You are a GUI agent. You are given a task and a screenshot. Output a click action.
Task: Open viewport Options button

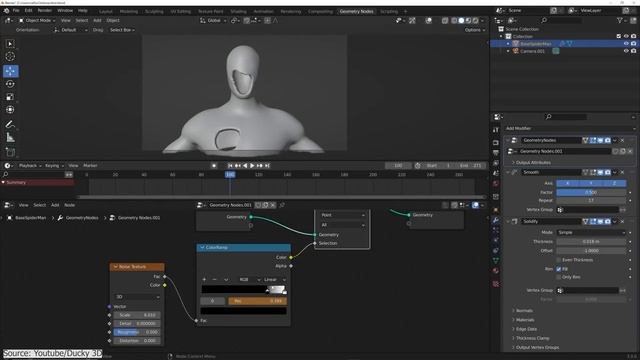click(x=475, y=30)
